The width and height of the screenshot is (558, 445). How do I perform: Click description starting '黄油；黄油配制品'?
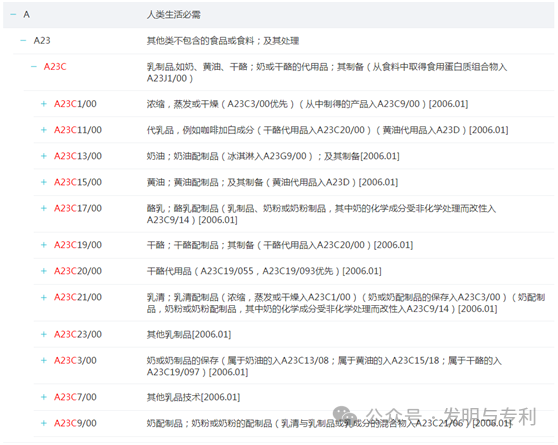[272, 182]
